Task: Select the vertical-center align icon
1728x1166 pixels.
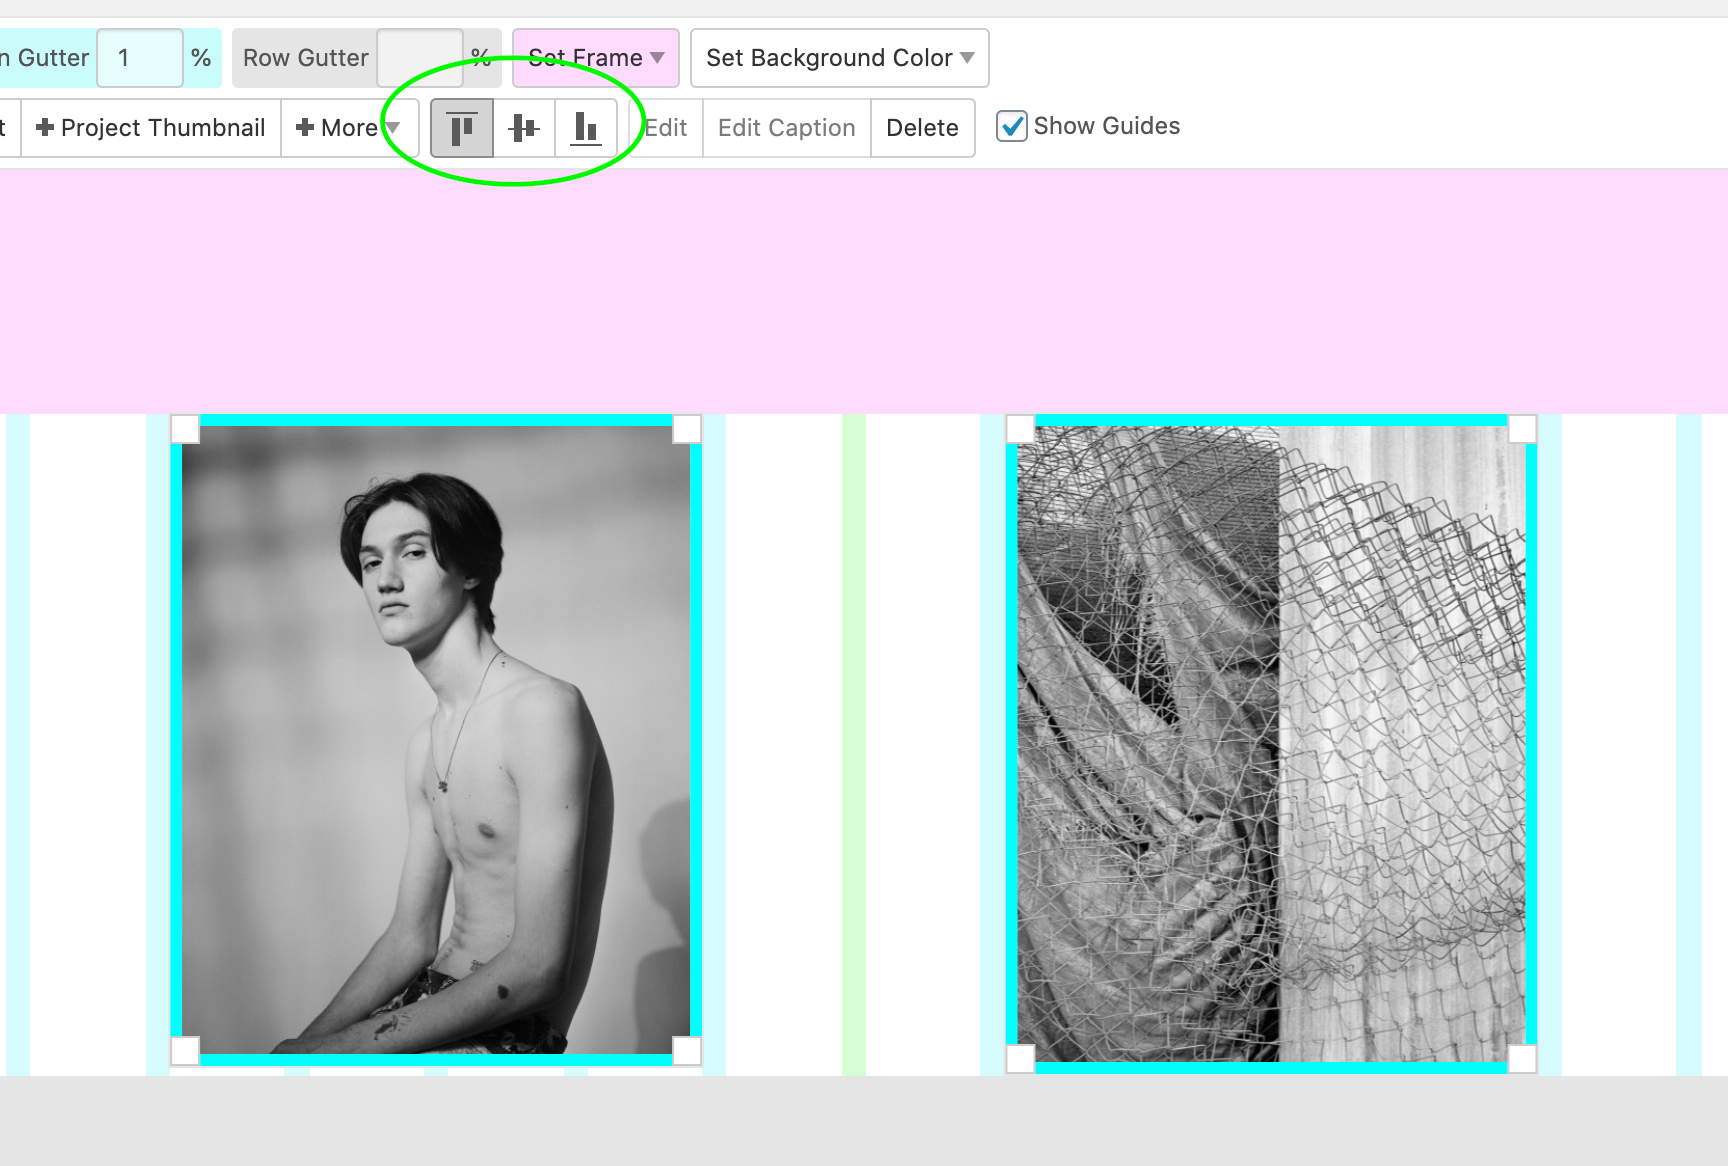Action: tap(523, 127)
